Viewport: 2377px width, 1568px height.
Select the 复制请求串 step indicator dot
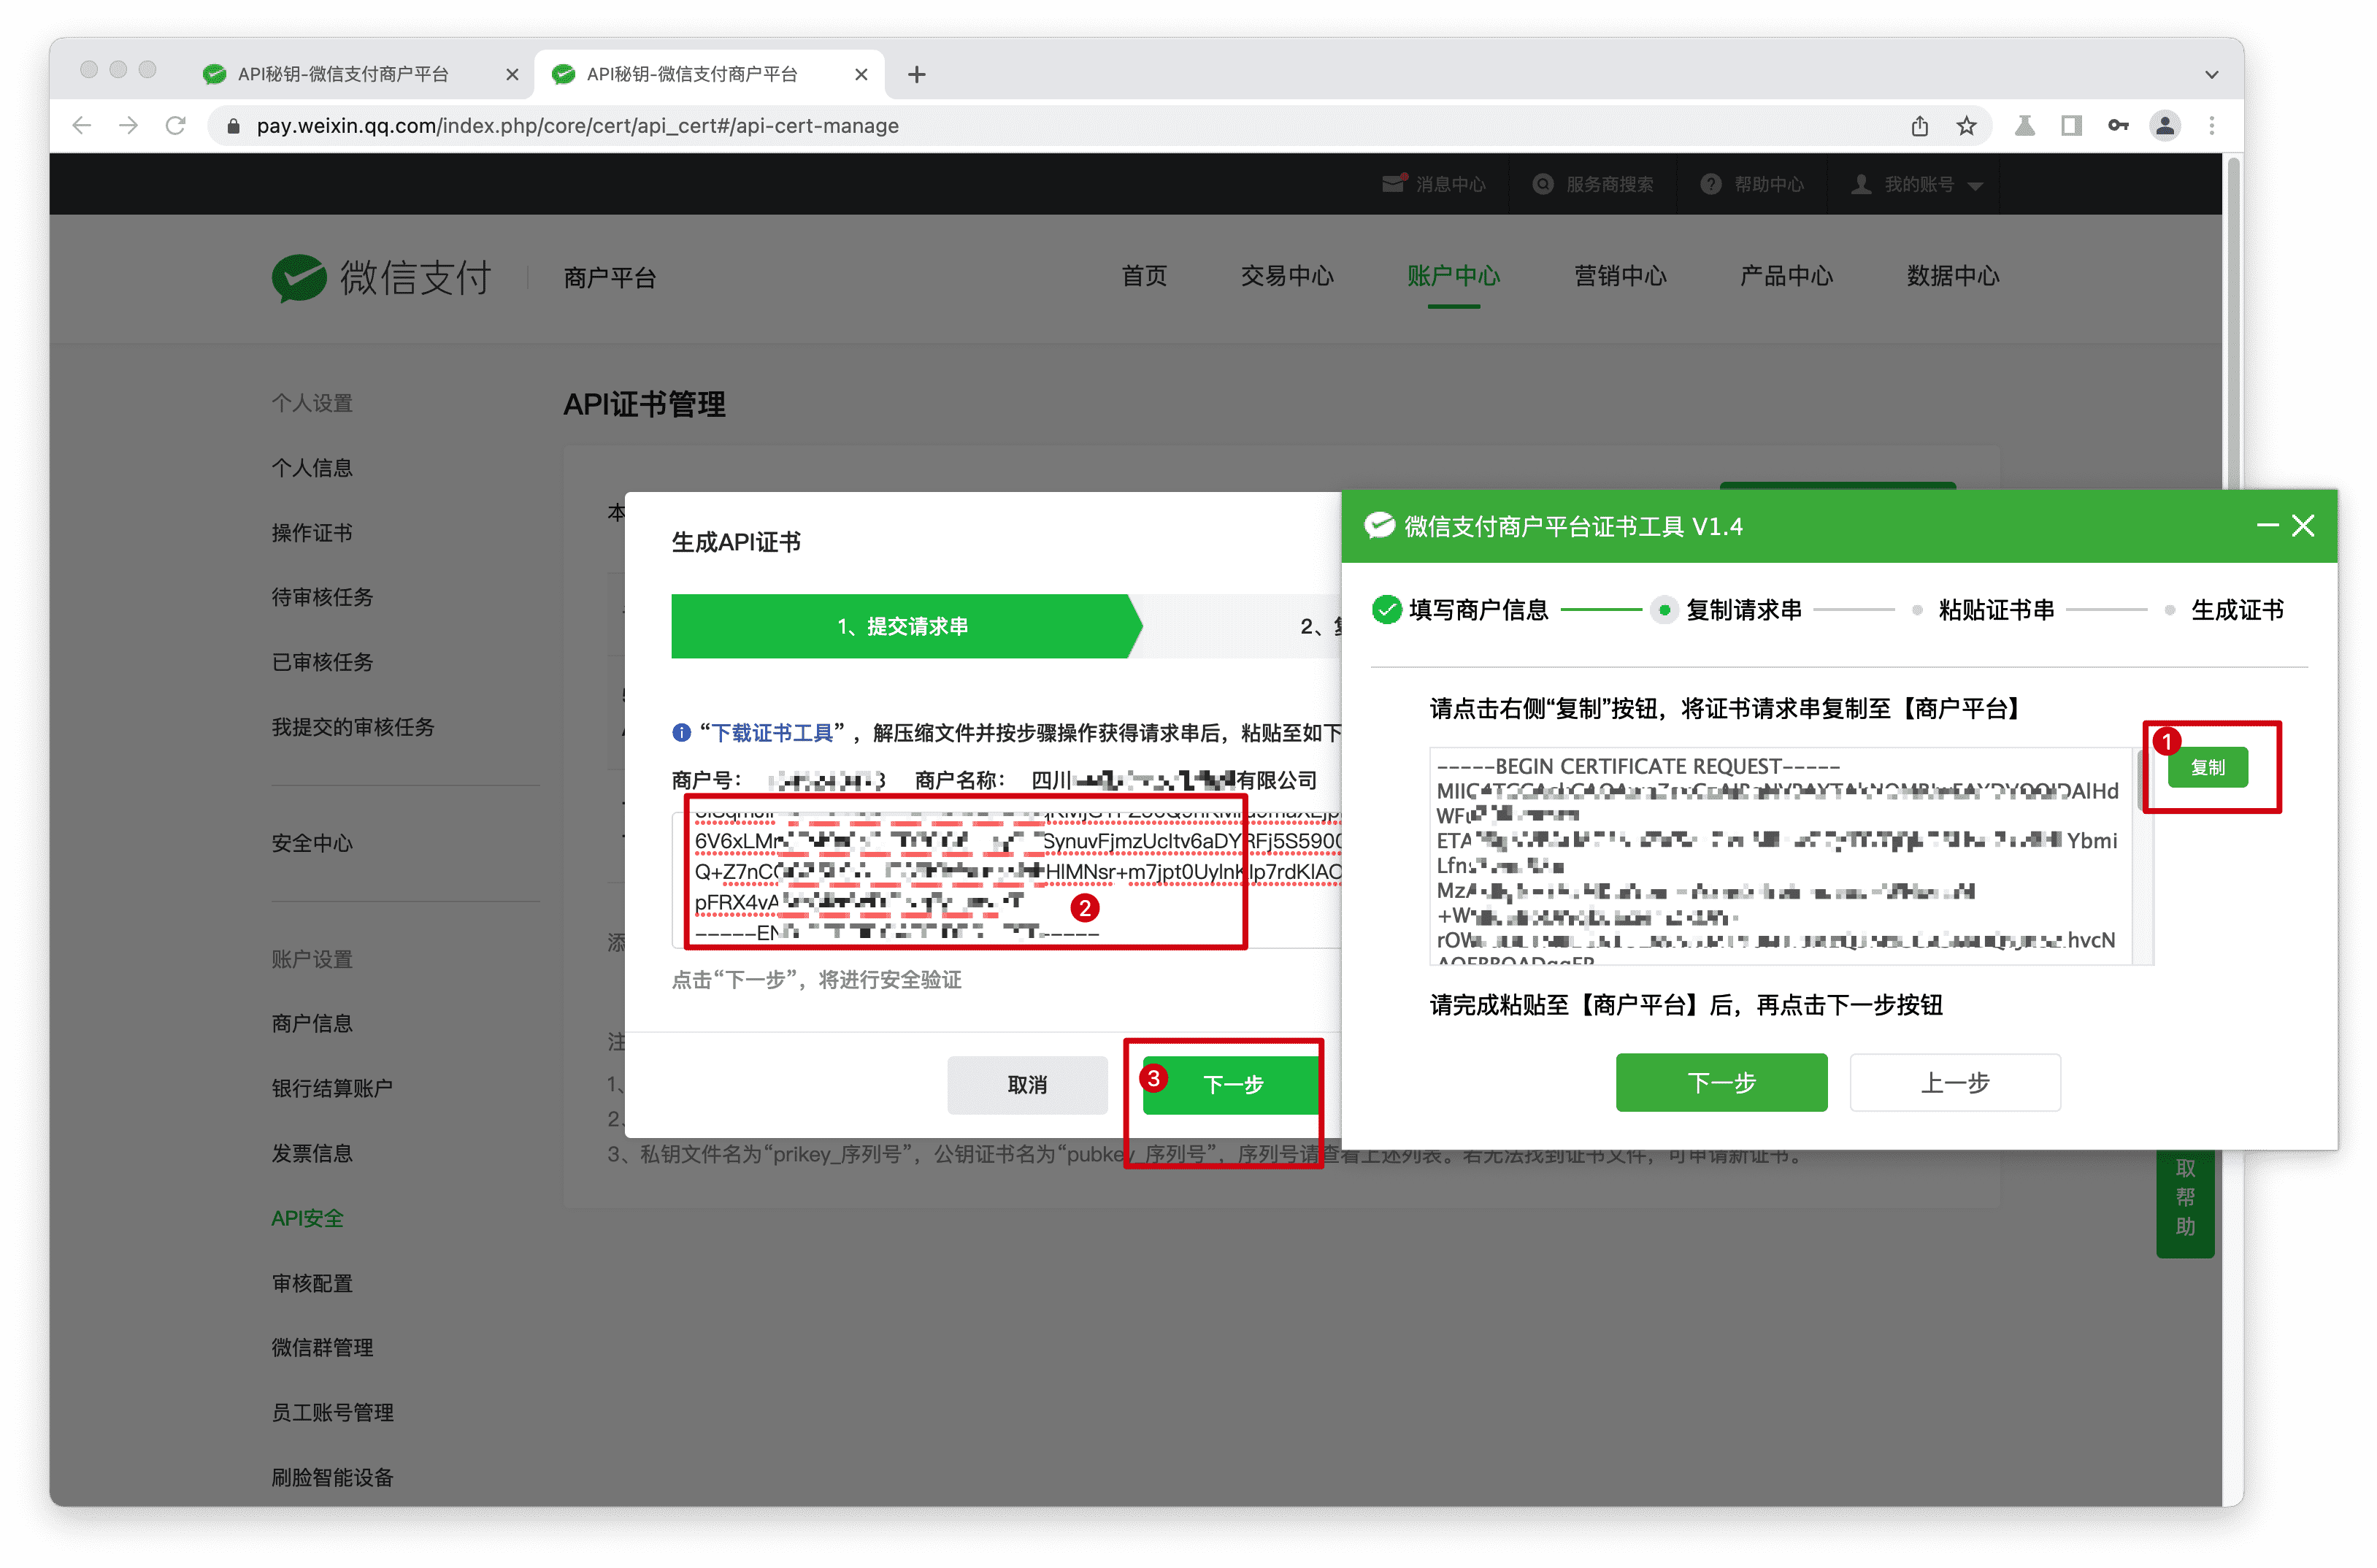tap(1664, 609)
